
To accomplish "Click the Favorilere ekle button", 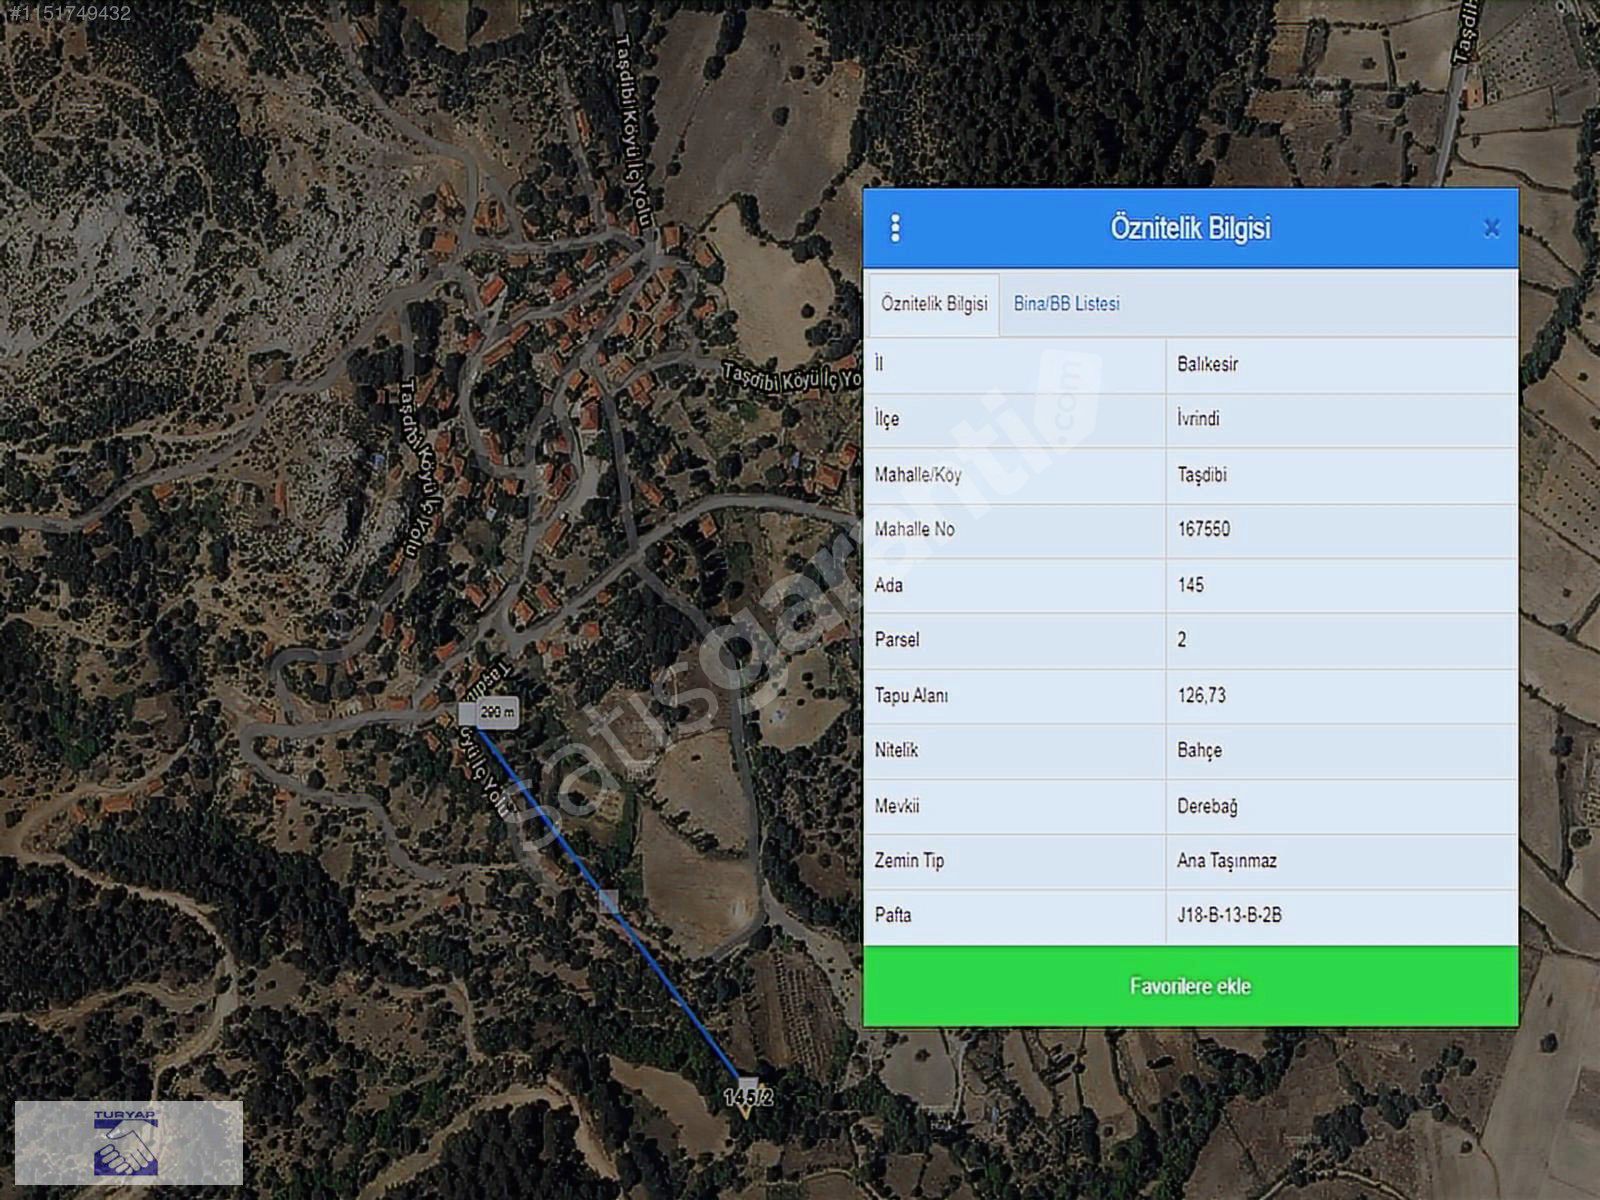I will click(x=1190, y=986).
